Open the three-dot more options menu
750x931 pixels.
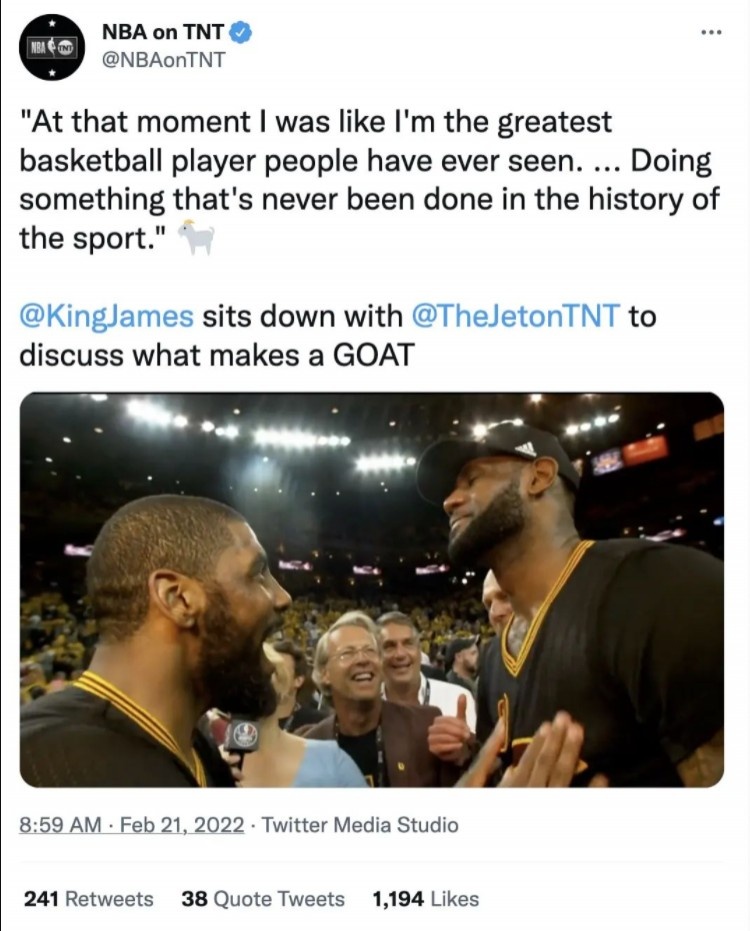coord(711,32)
